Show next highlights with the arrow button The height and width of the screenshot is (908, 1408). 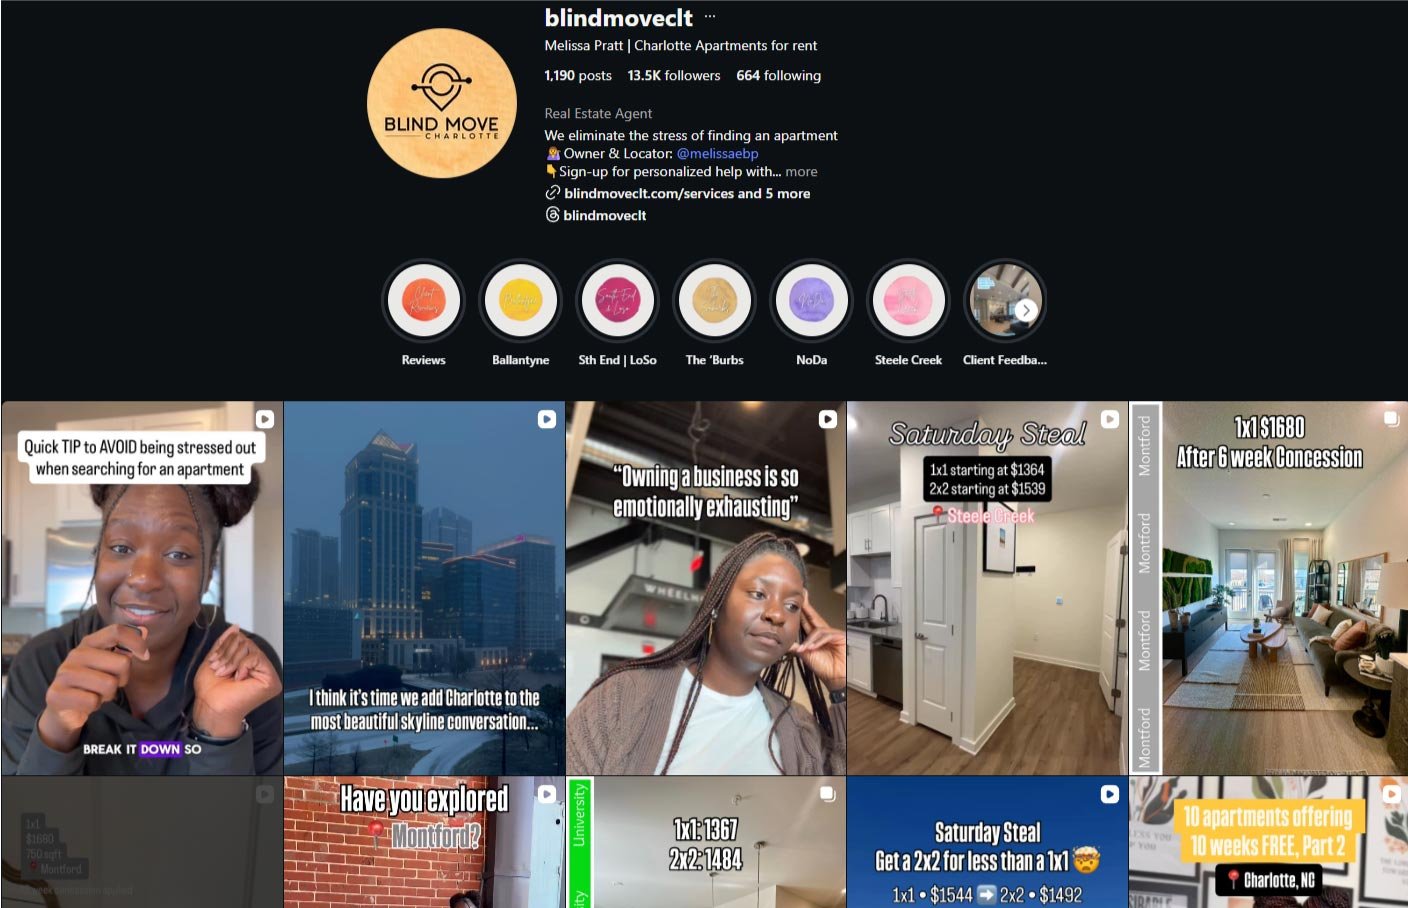point(1026,310)
